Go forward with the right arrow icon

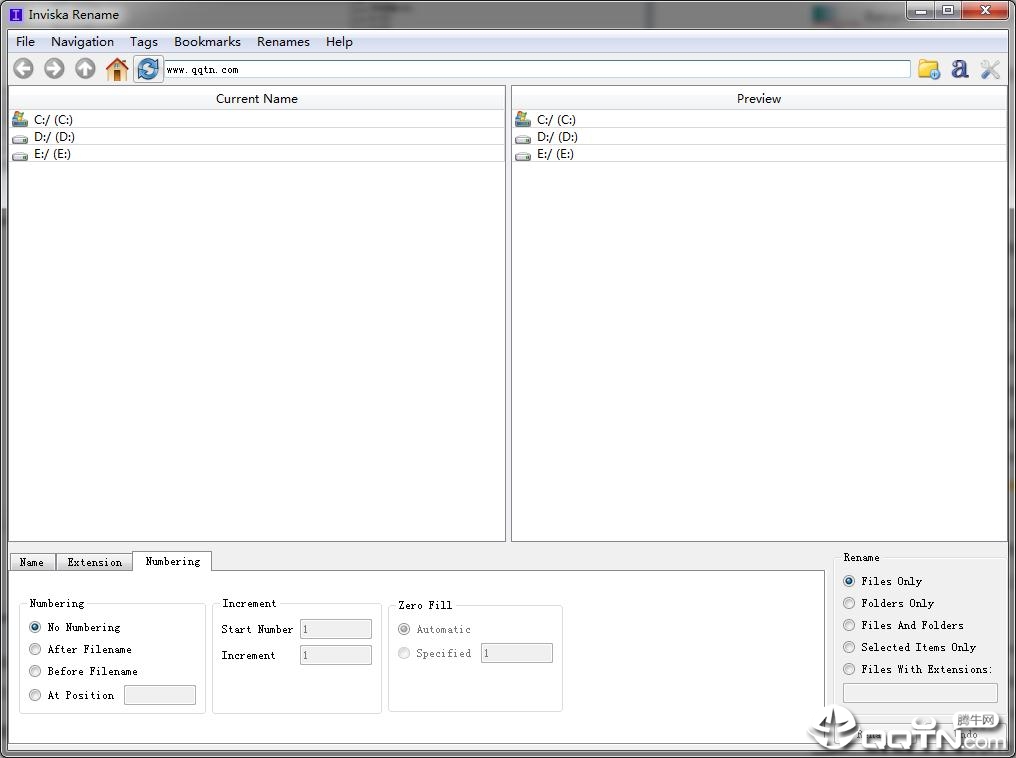tap(54, 69)
